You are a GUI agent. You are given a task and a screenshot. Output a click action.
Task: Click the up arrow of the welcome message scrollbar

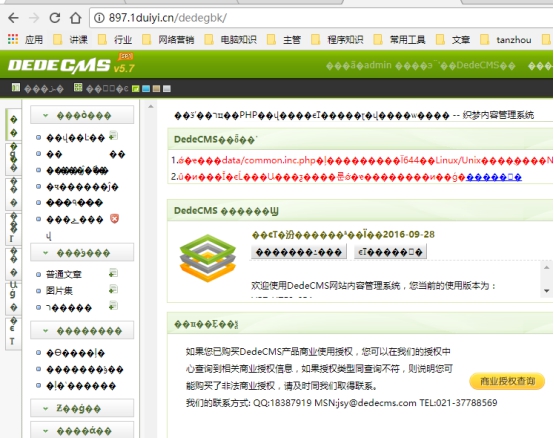coord(547,267)
